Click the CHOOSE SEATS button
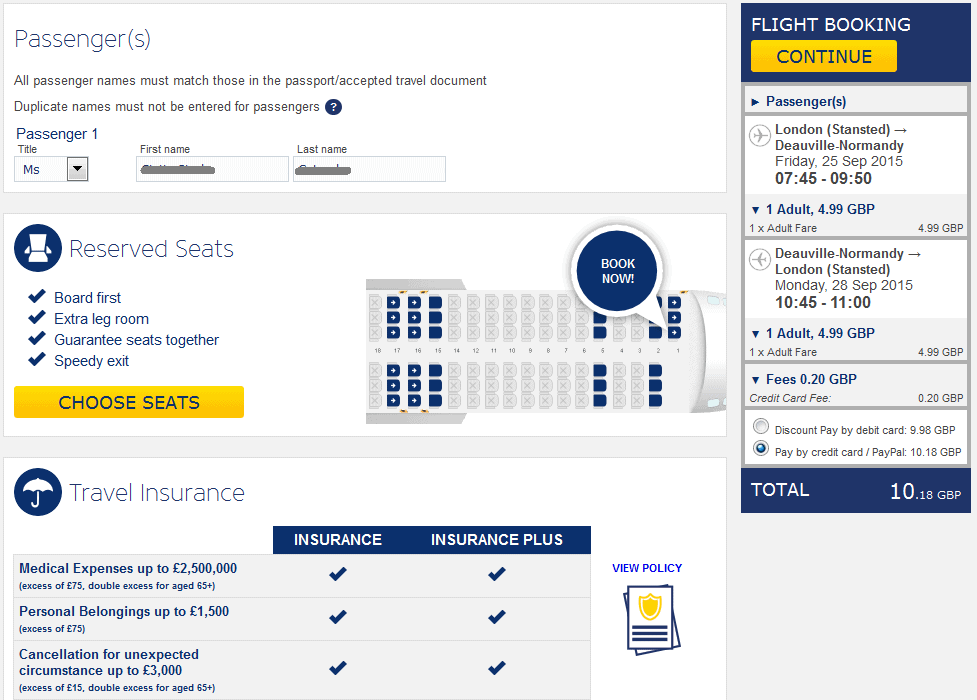Image resolution: width=977 pixels, height=700 pixels. click(129, 402)
